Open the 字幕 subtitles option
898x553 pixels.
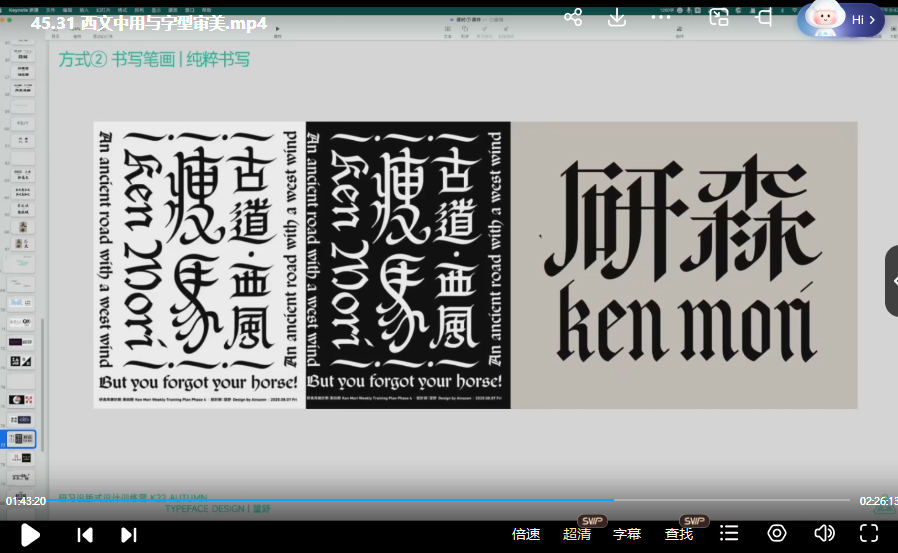627,534
